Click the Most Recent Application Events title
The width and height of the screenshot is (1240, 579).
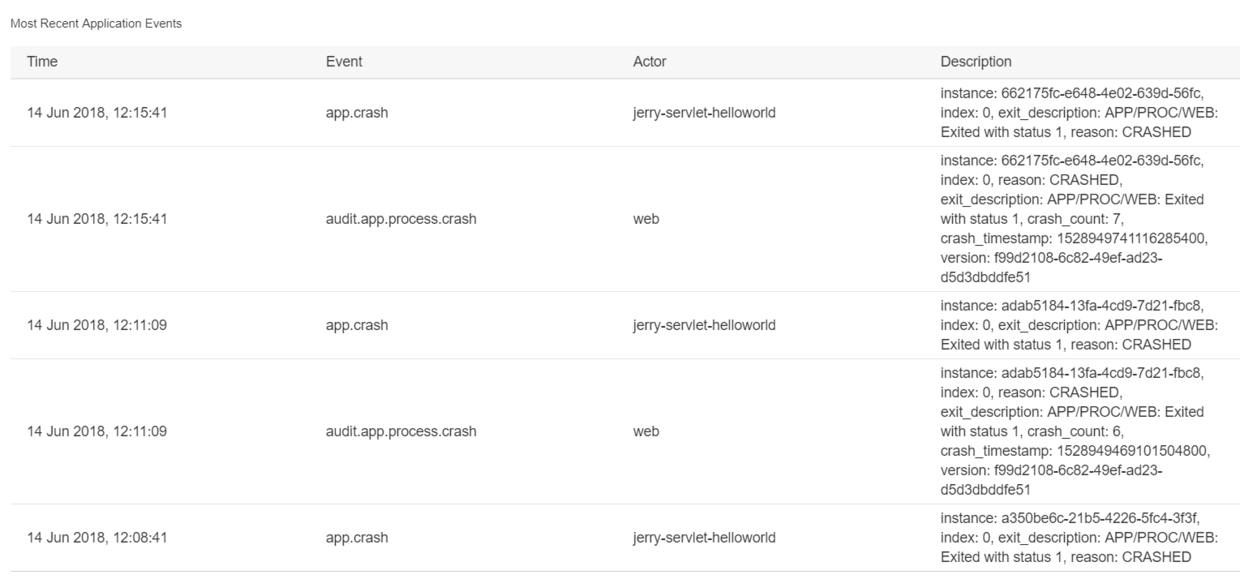coord(96,23)
